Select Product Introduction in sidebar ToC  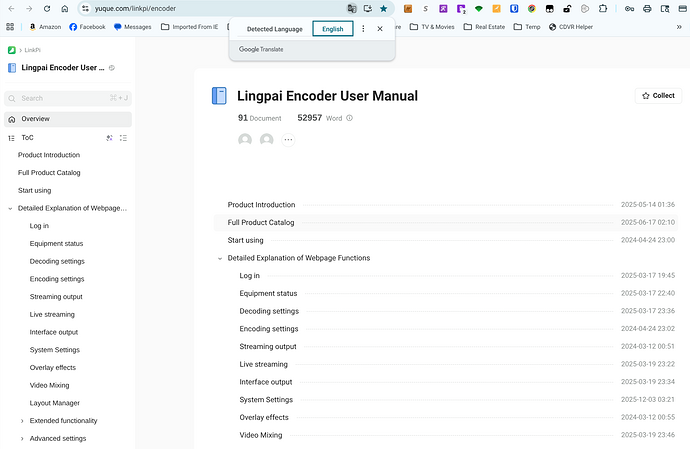tap(49, 155)
